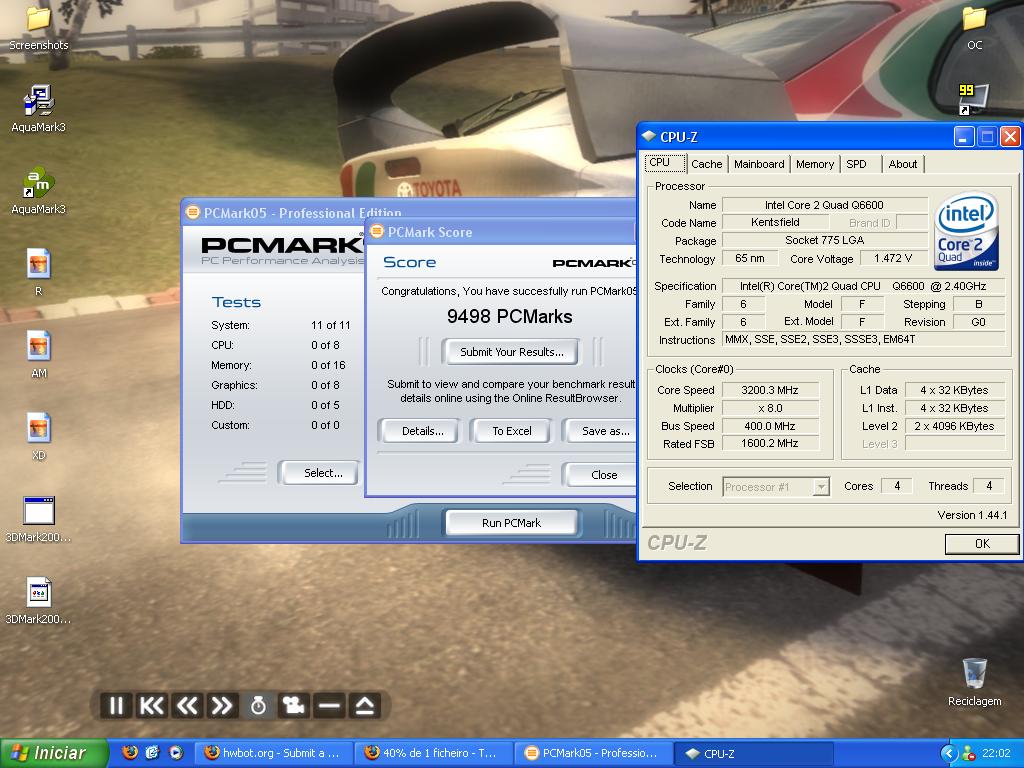1024x768 pixels.
Task: Click the eject icon in overlay bar
Action: (x=364, y=706)
